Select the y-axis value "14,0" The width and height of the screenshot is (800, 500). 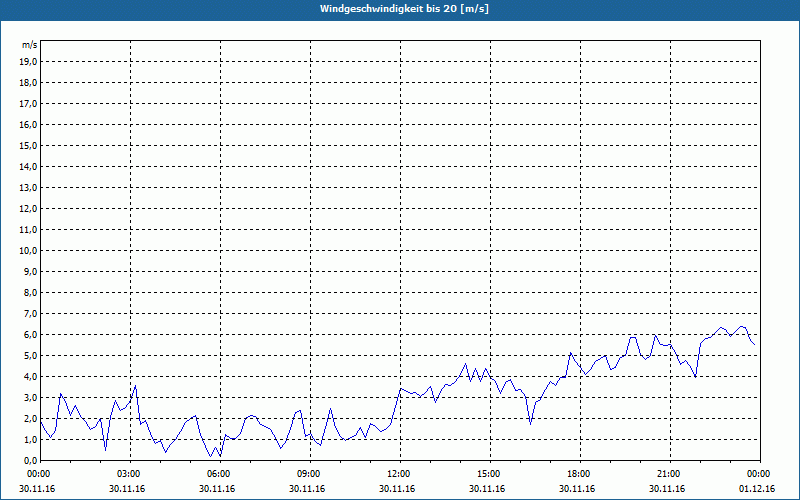28,166
